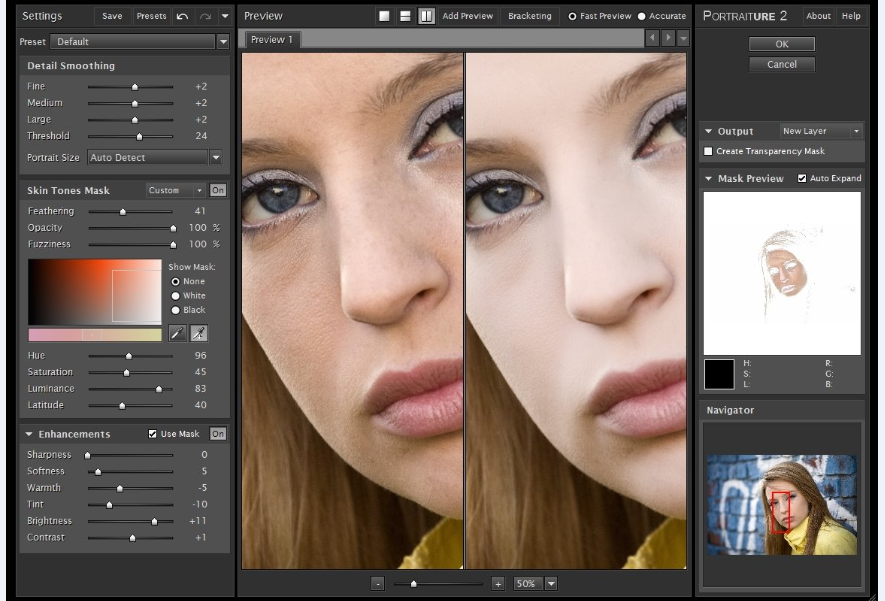Open the Presets button
Image resolution: width=885 pixels, height=601 pixels.
(x=151, y=16)
